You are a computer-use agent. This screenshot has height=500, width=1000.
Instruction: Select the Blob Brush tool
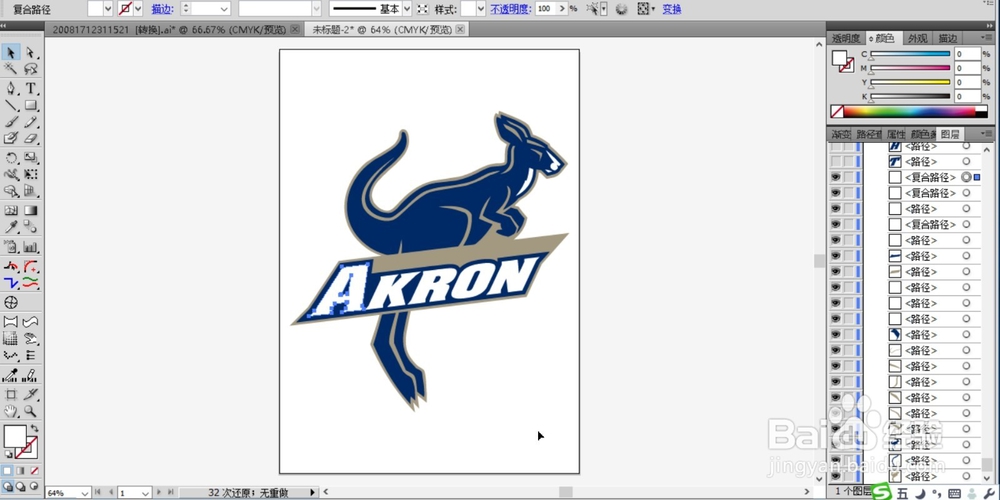[11, 138]
